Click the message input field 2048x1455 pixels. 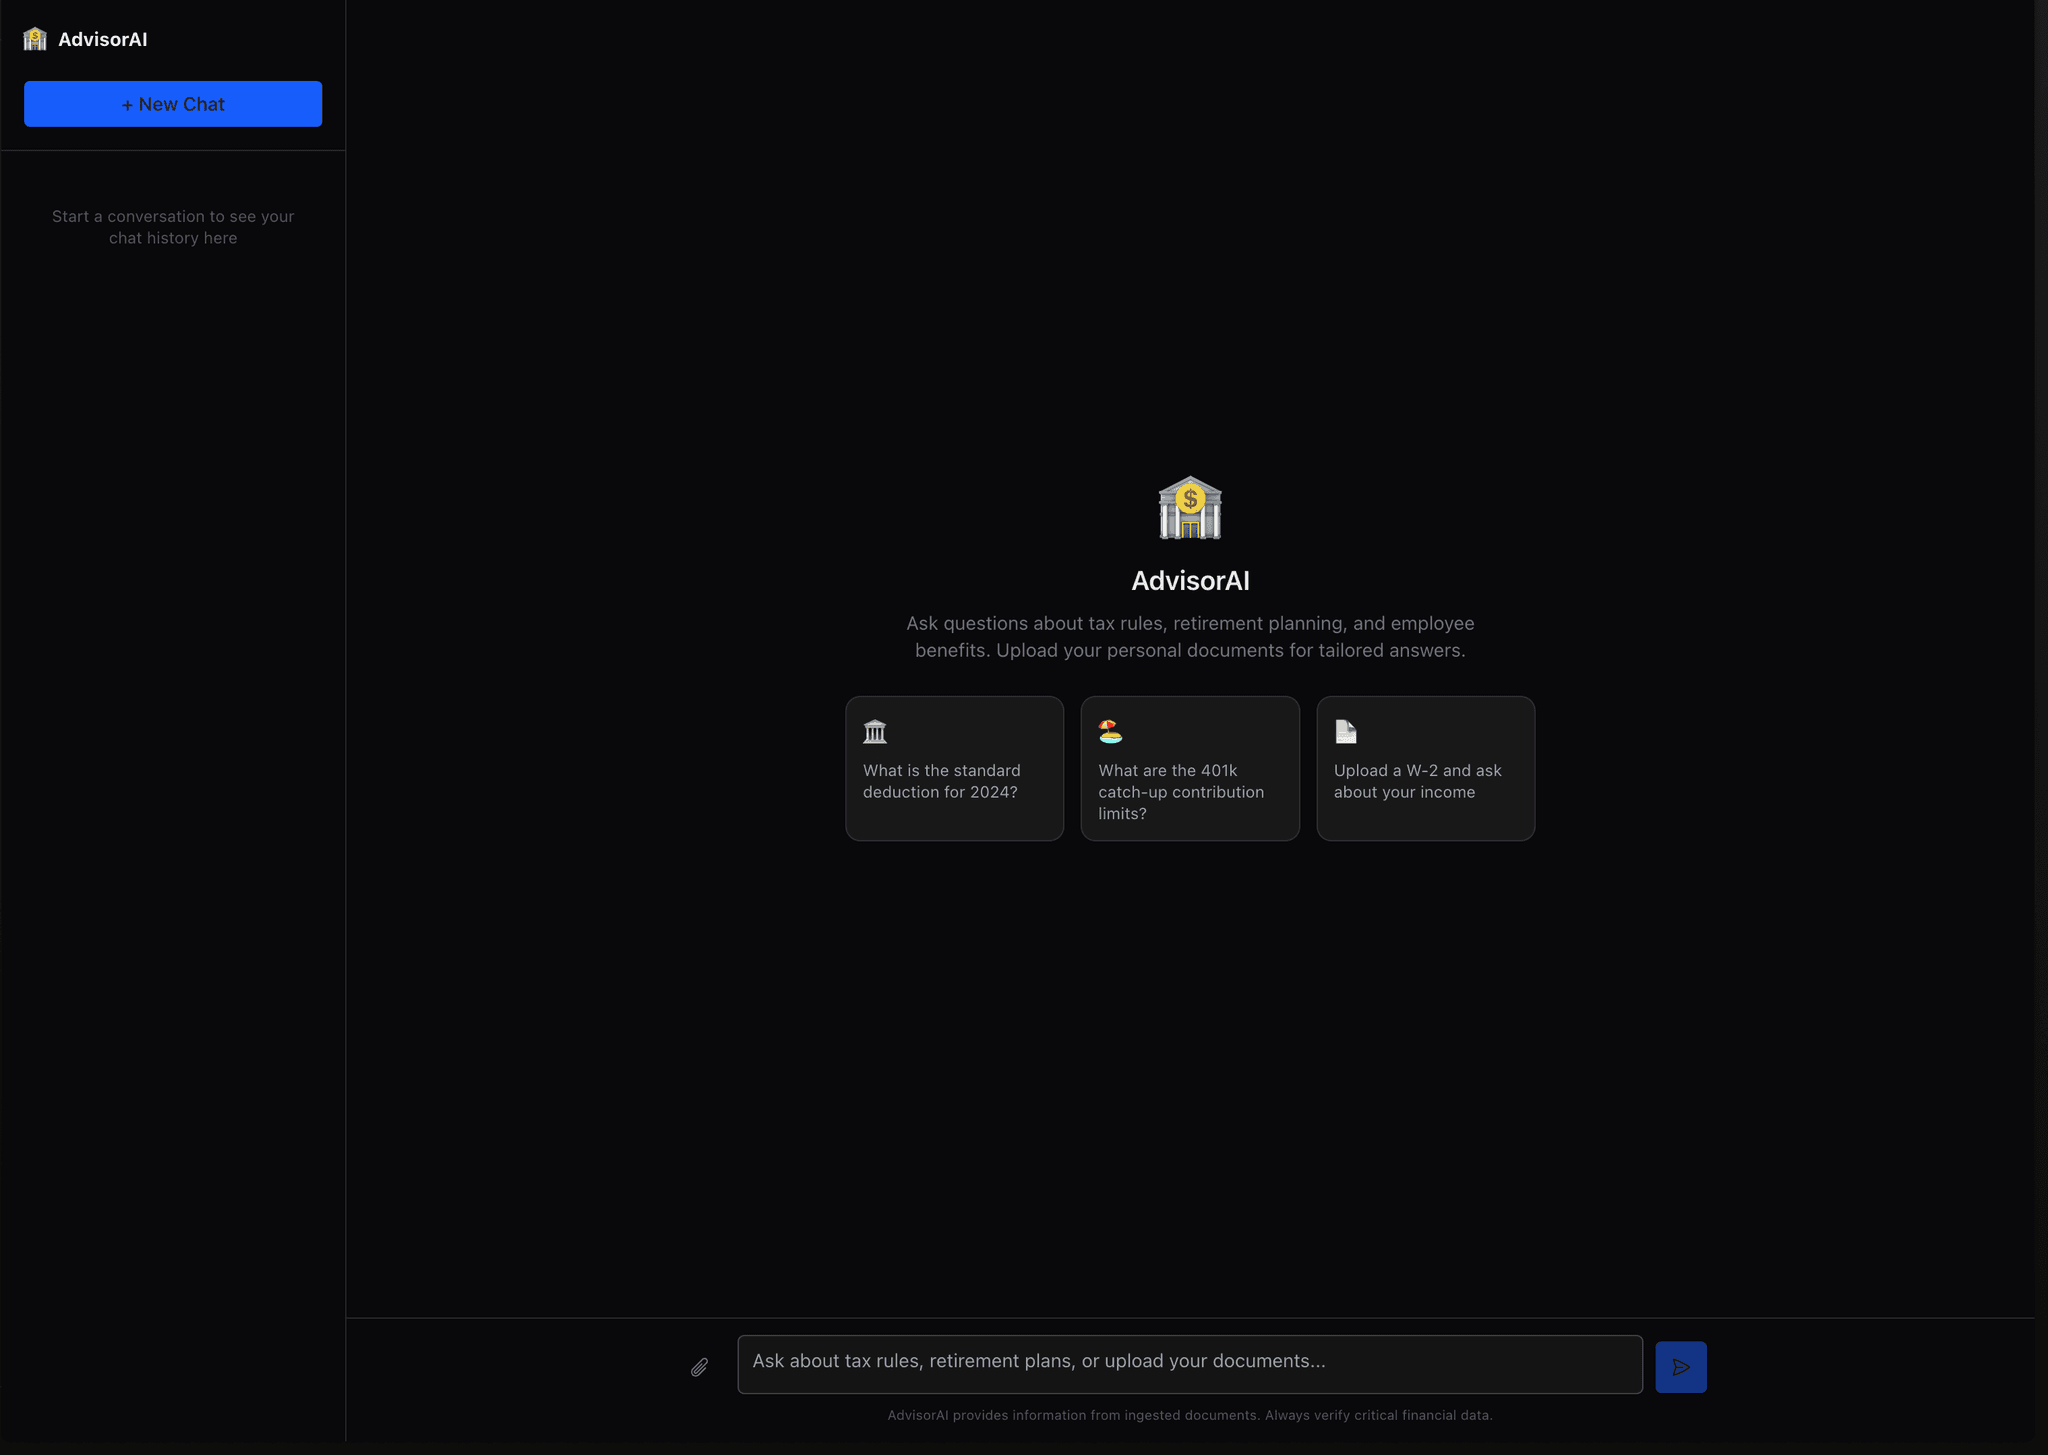point(1188,1363)
